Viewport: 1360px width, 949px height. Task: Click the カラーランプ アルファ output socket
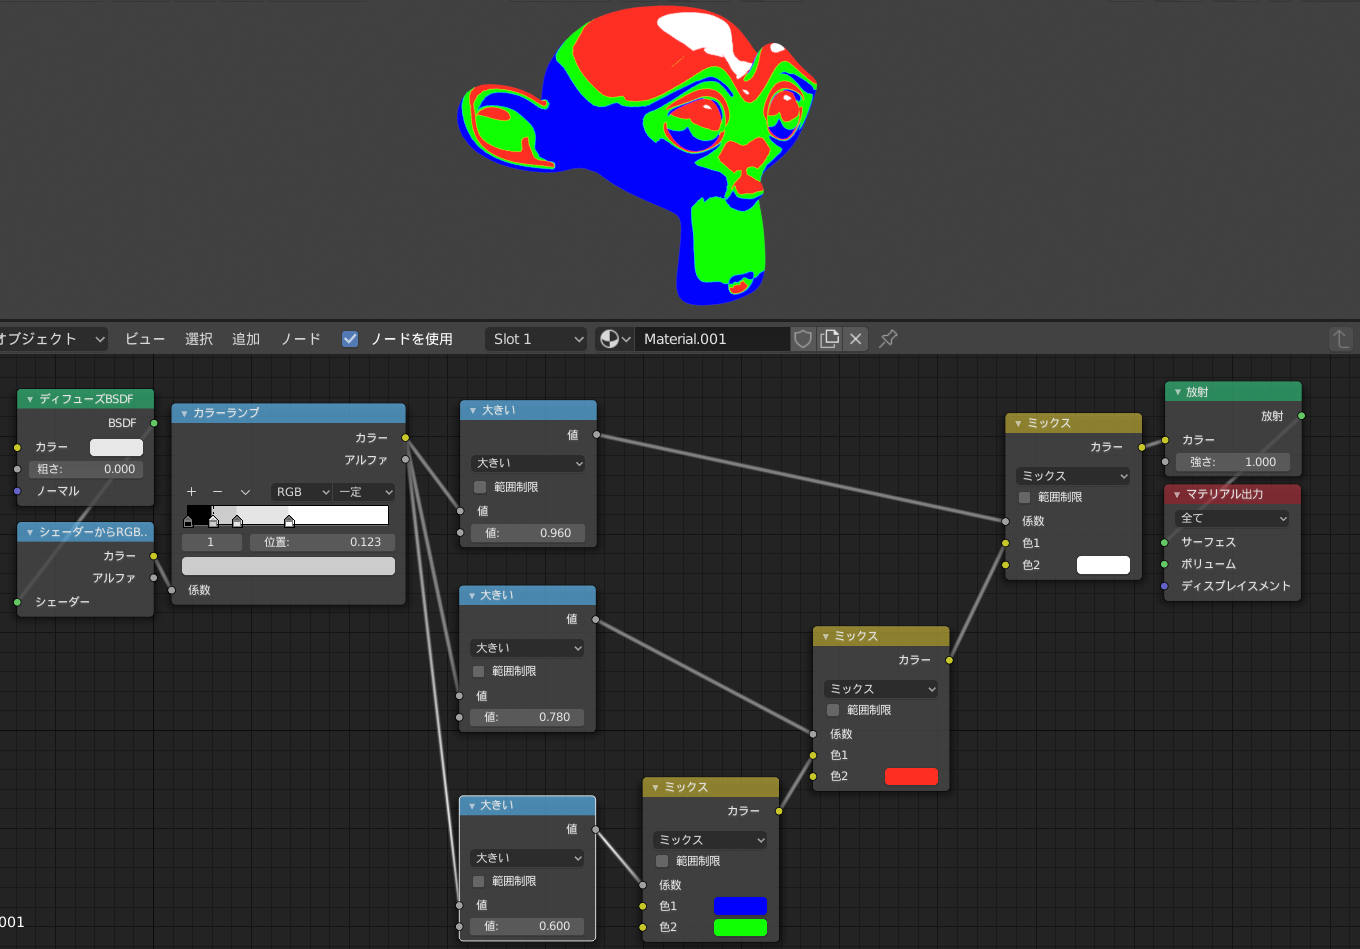click(405, 460)
